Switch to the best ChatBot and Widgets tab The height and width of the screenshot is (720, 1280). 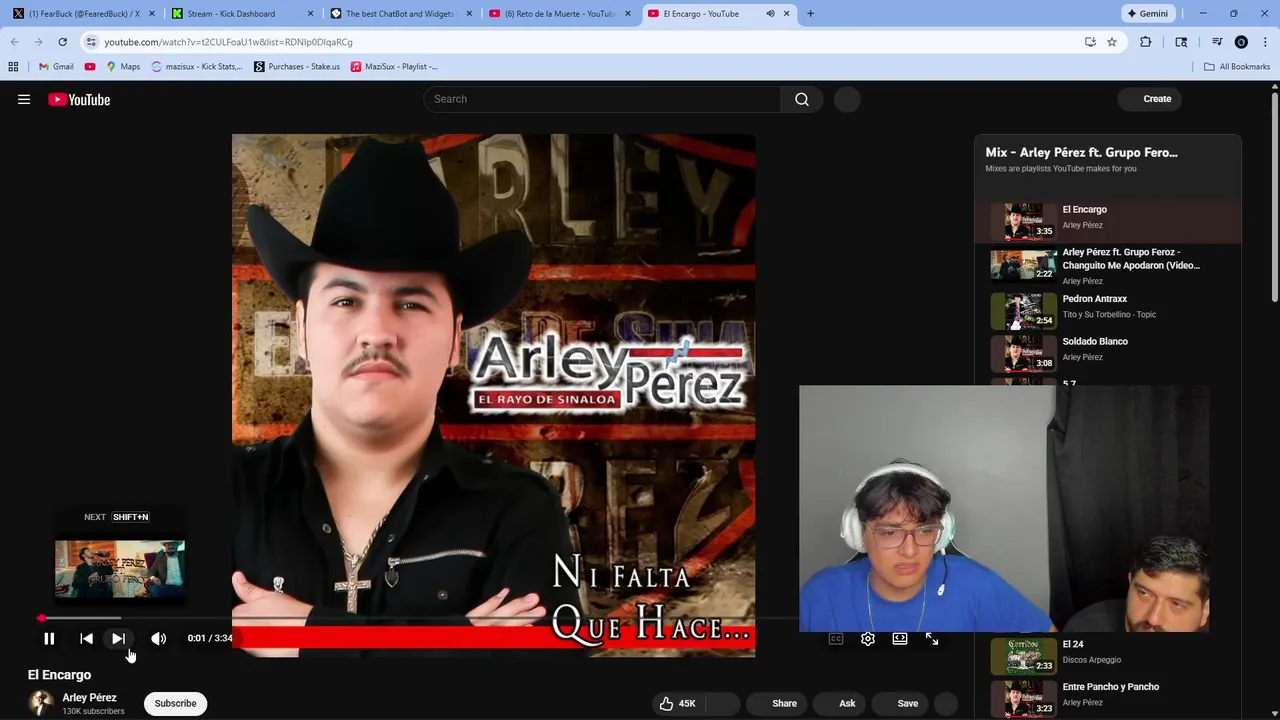(400, 14)
